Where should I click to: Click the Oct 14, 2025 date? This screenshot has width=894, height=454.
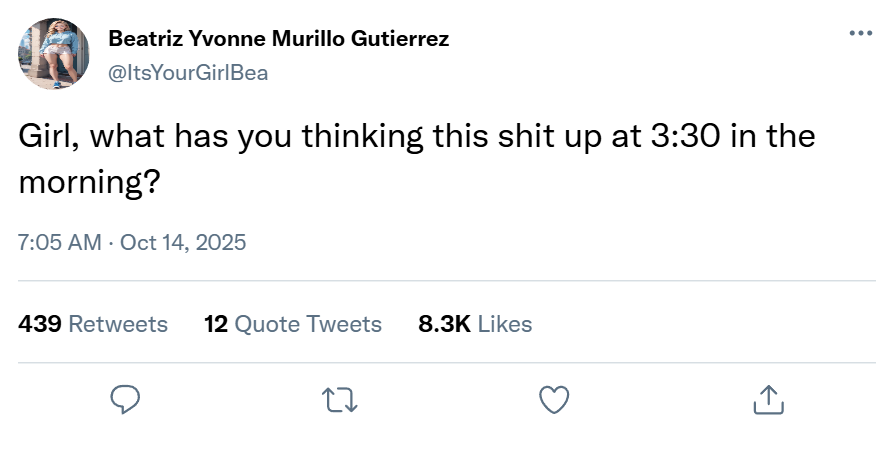pyautogui.click(x=183, y=242)
